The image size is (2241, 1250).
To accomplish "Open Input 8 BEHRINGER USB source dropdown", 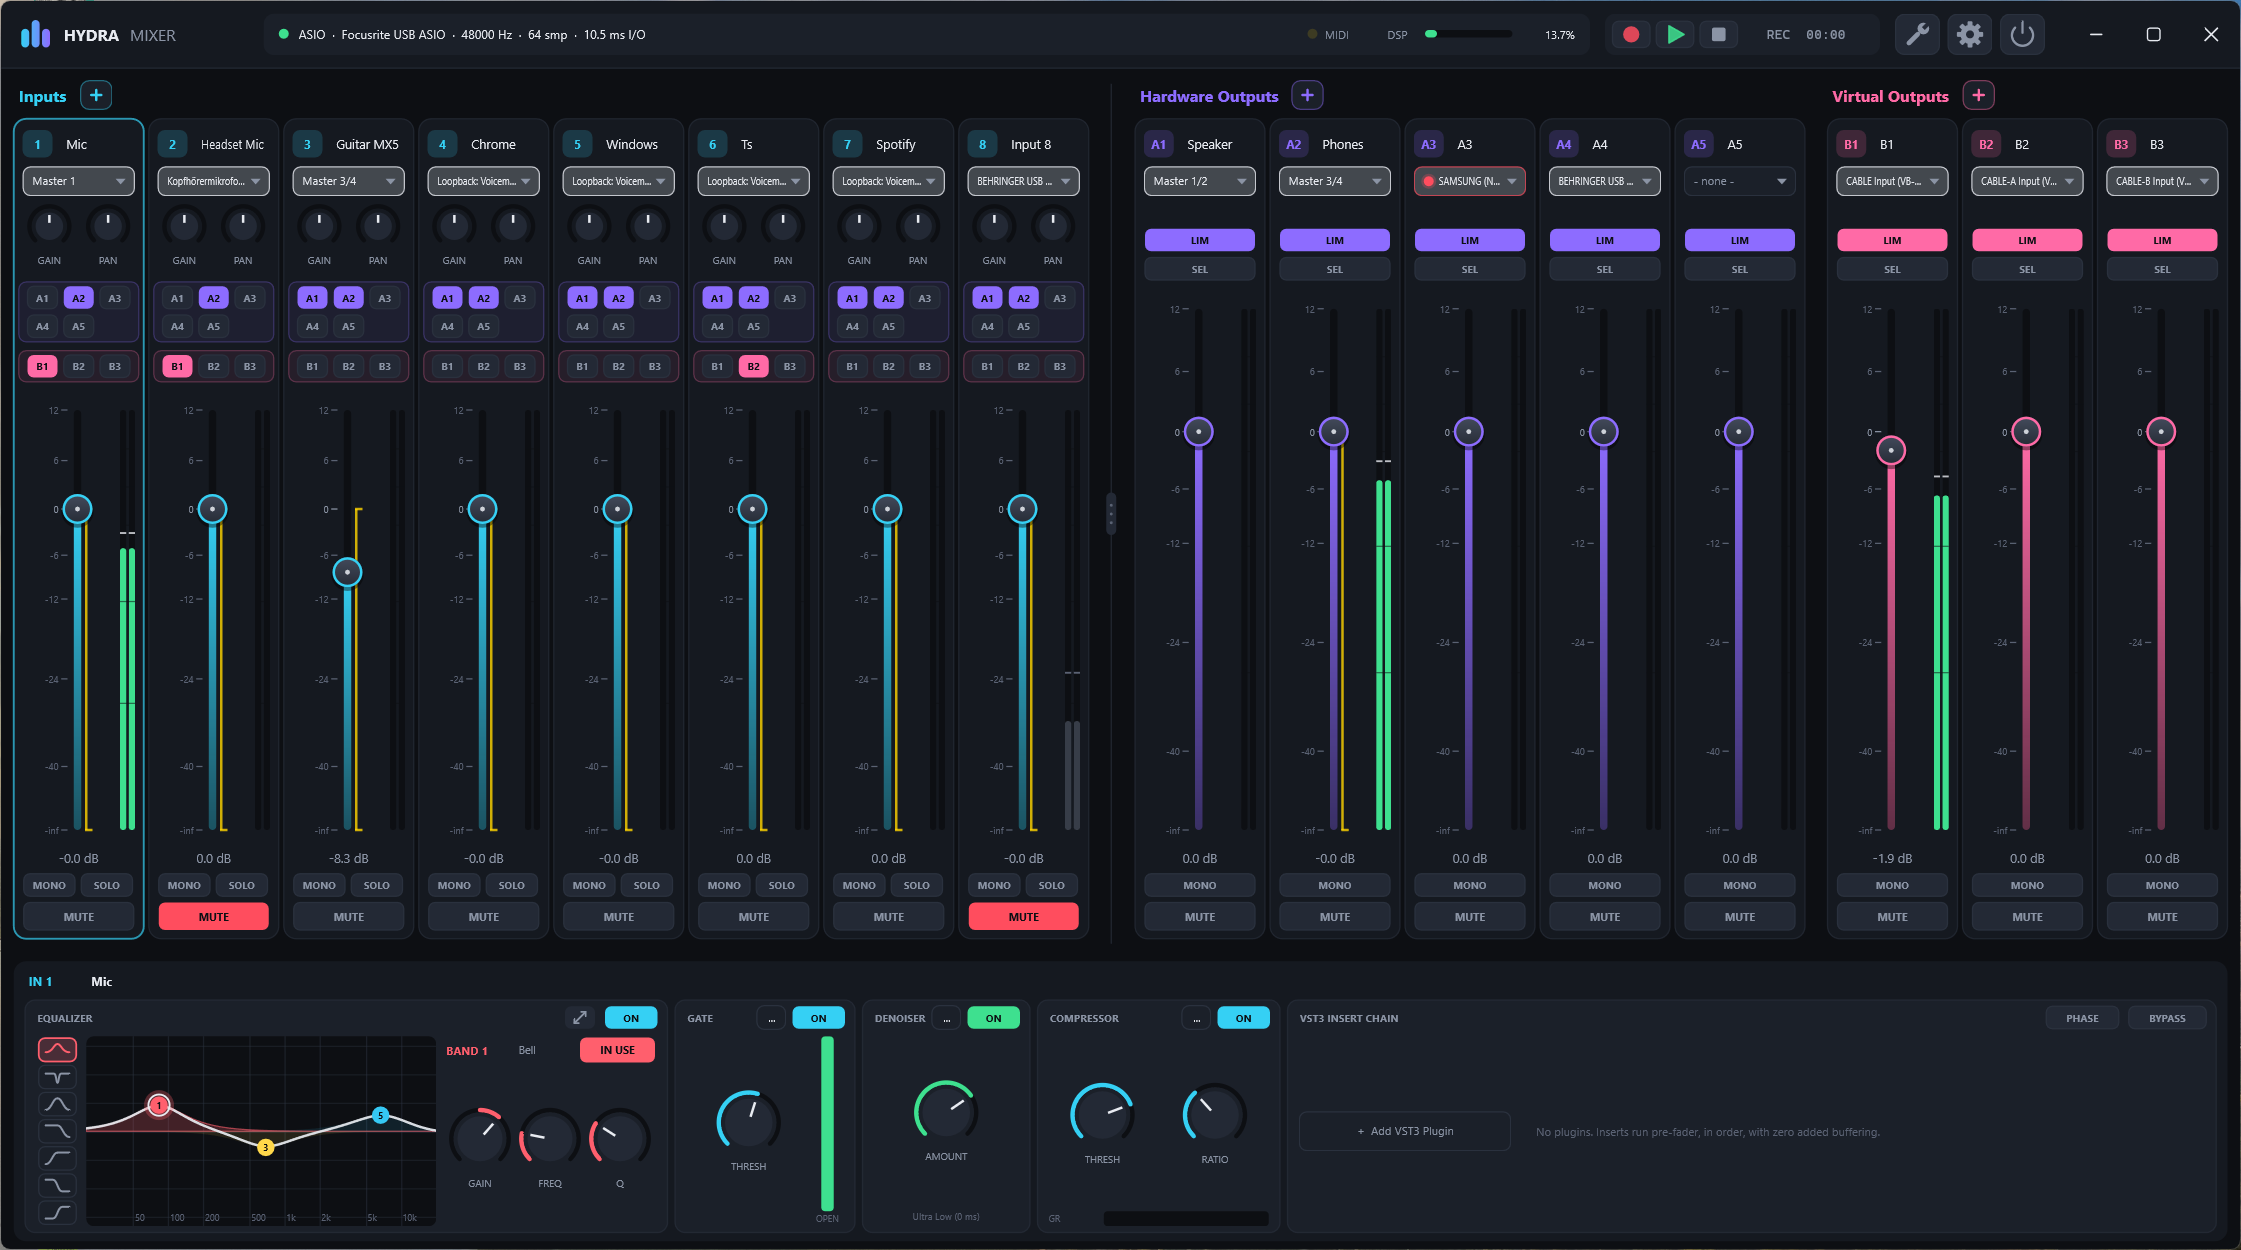I will point(1023,181).
